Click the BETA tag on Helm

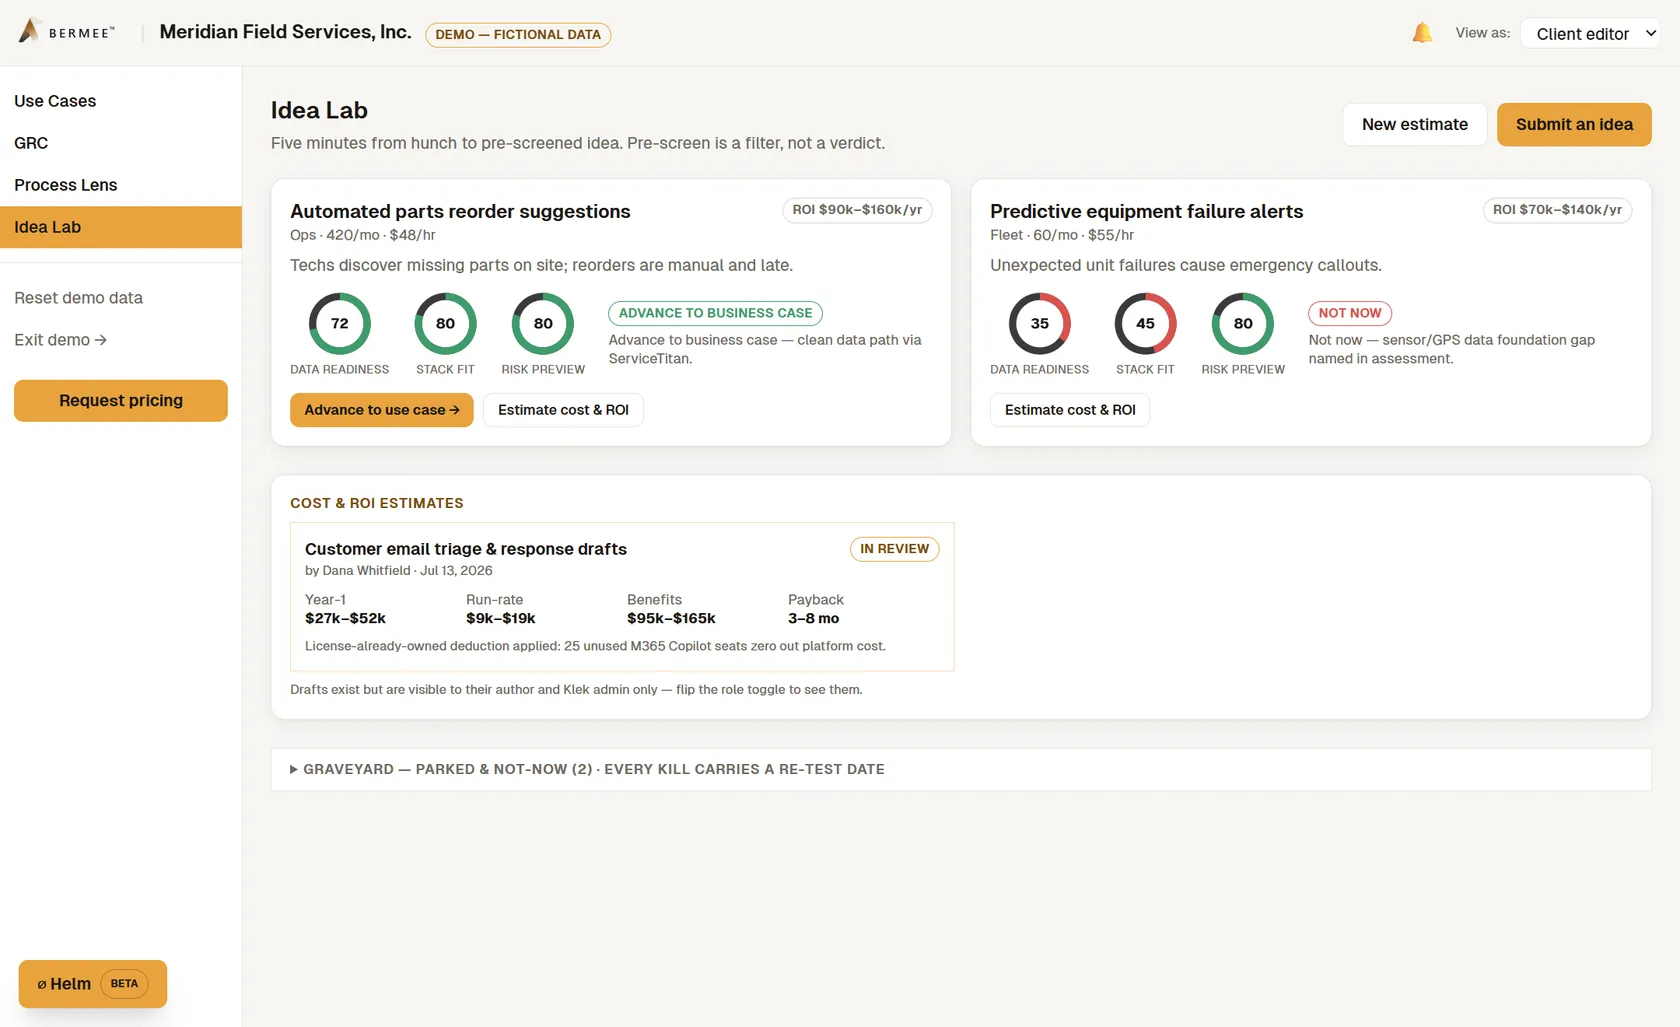(x=124, y=984)
